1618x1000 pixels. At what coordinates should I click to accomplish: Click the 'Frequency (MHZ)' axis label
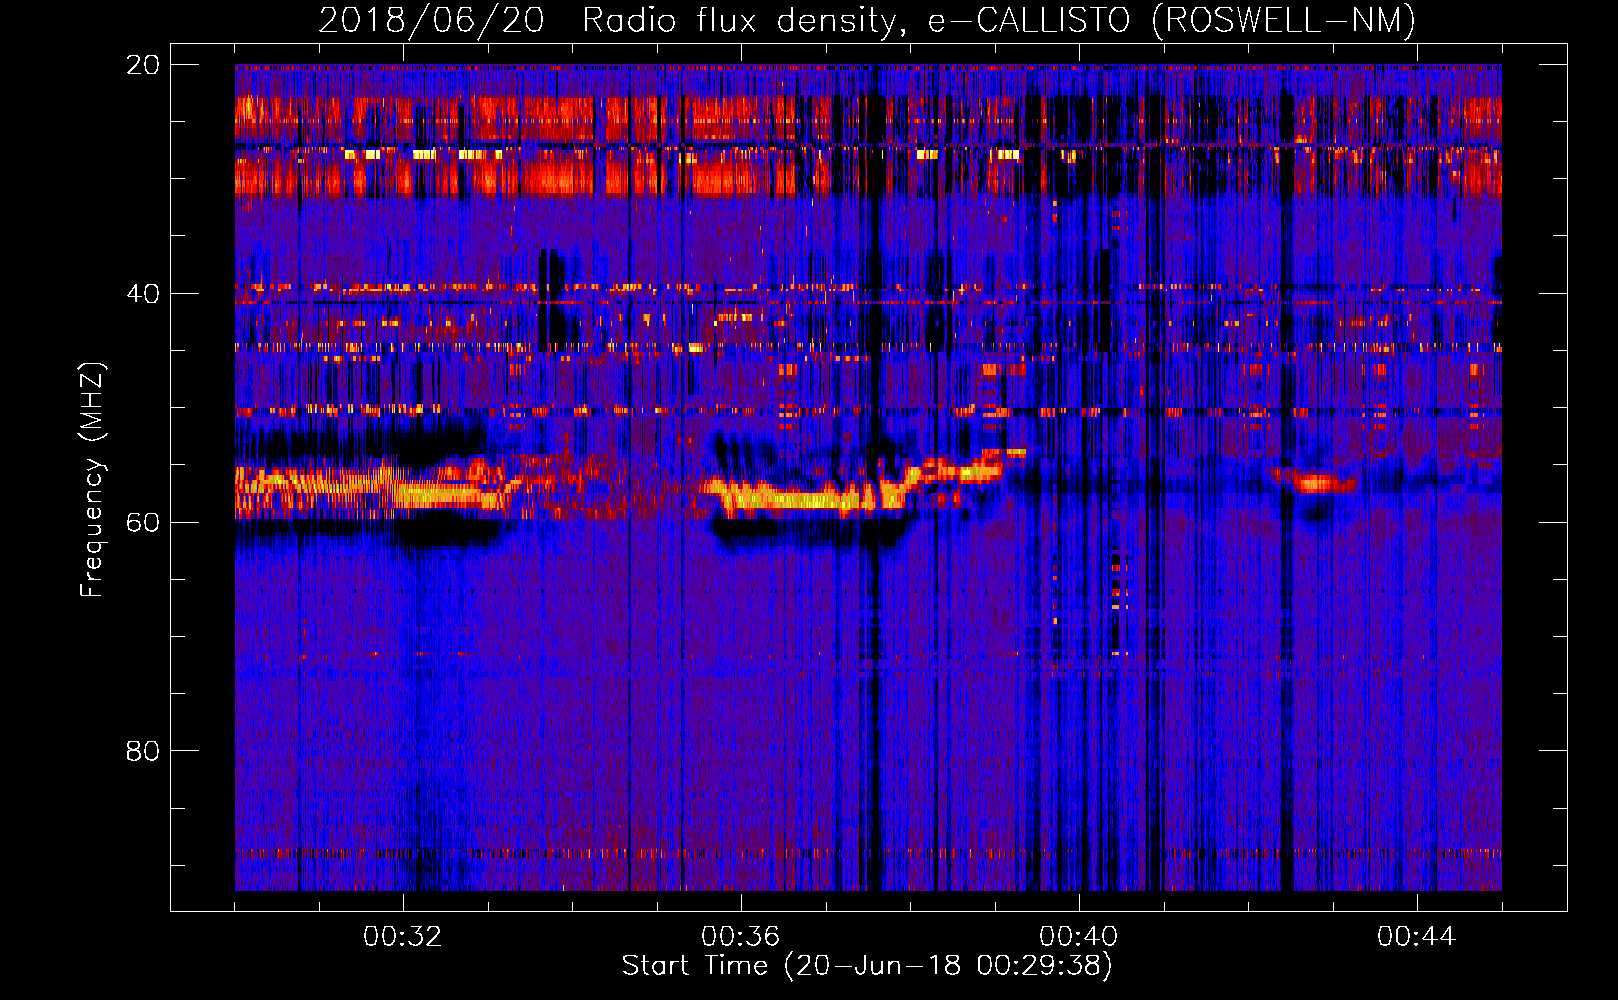(92, 480)
